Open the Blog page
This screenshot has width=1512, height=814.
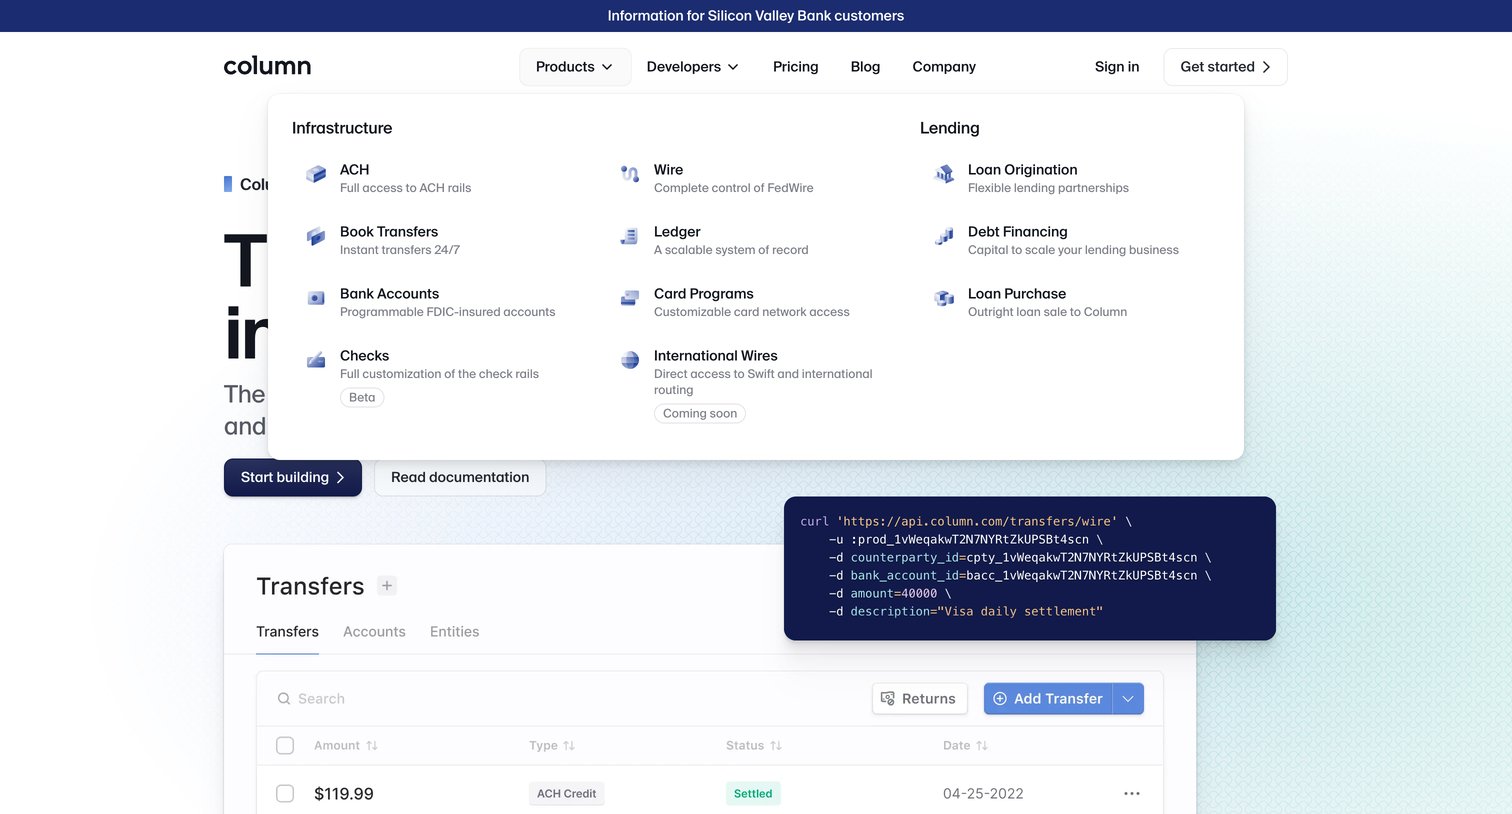tap(865, 67)
